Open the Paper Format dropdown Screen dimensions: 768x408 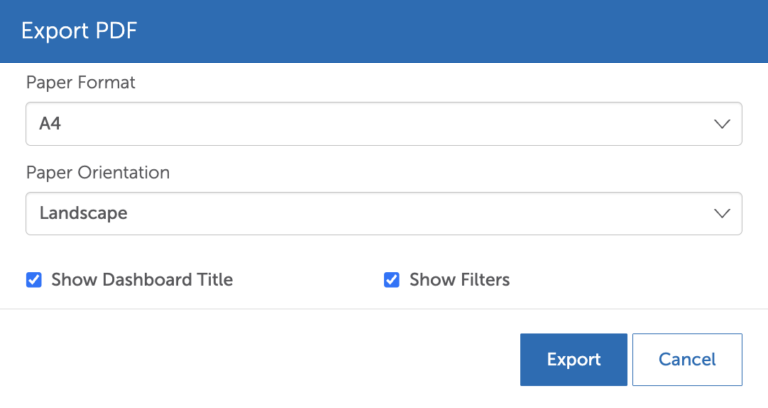(383, 124)
